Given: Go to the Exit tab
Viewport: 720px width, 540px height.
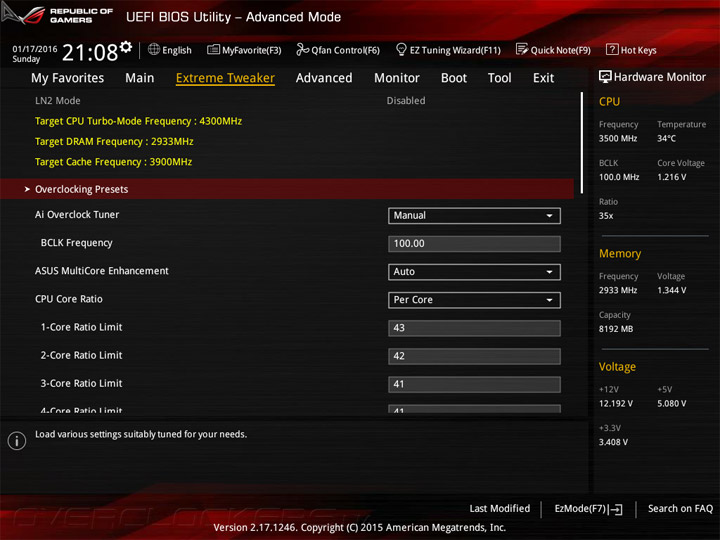Looking at the screenshot, I should pos(543,78).
